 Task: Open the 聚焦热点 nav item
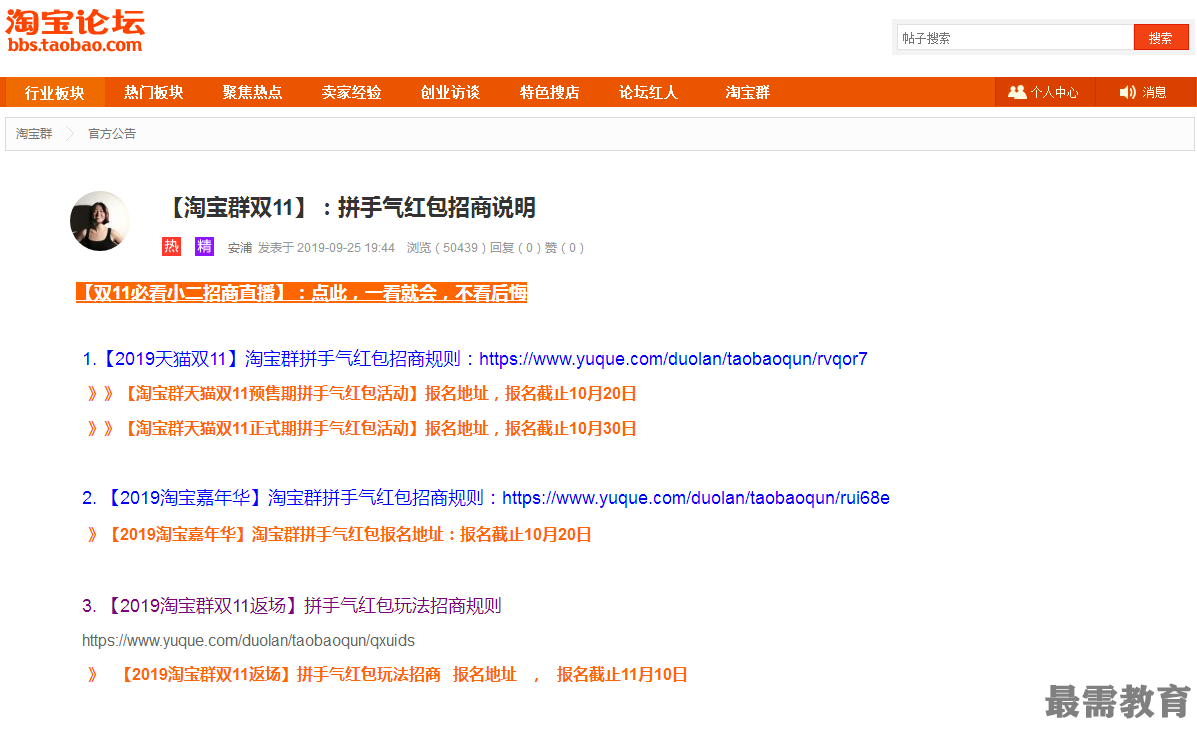[253, 92]
